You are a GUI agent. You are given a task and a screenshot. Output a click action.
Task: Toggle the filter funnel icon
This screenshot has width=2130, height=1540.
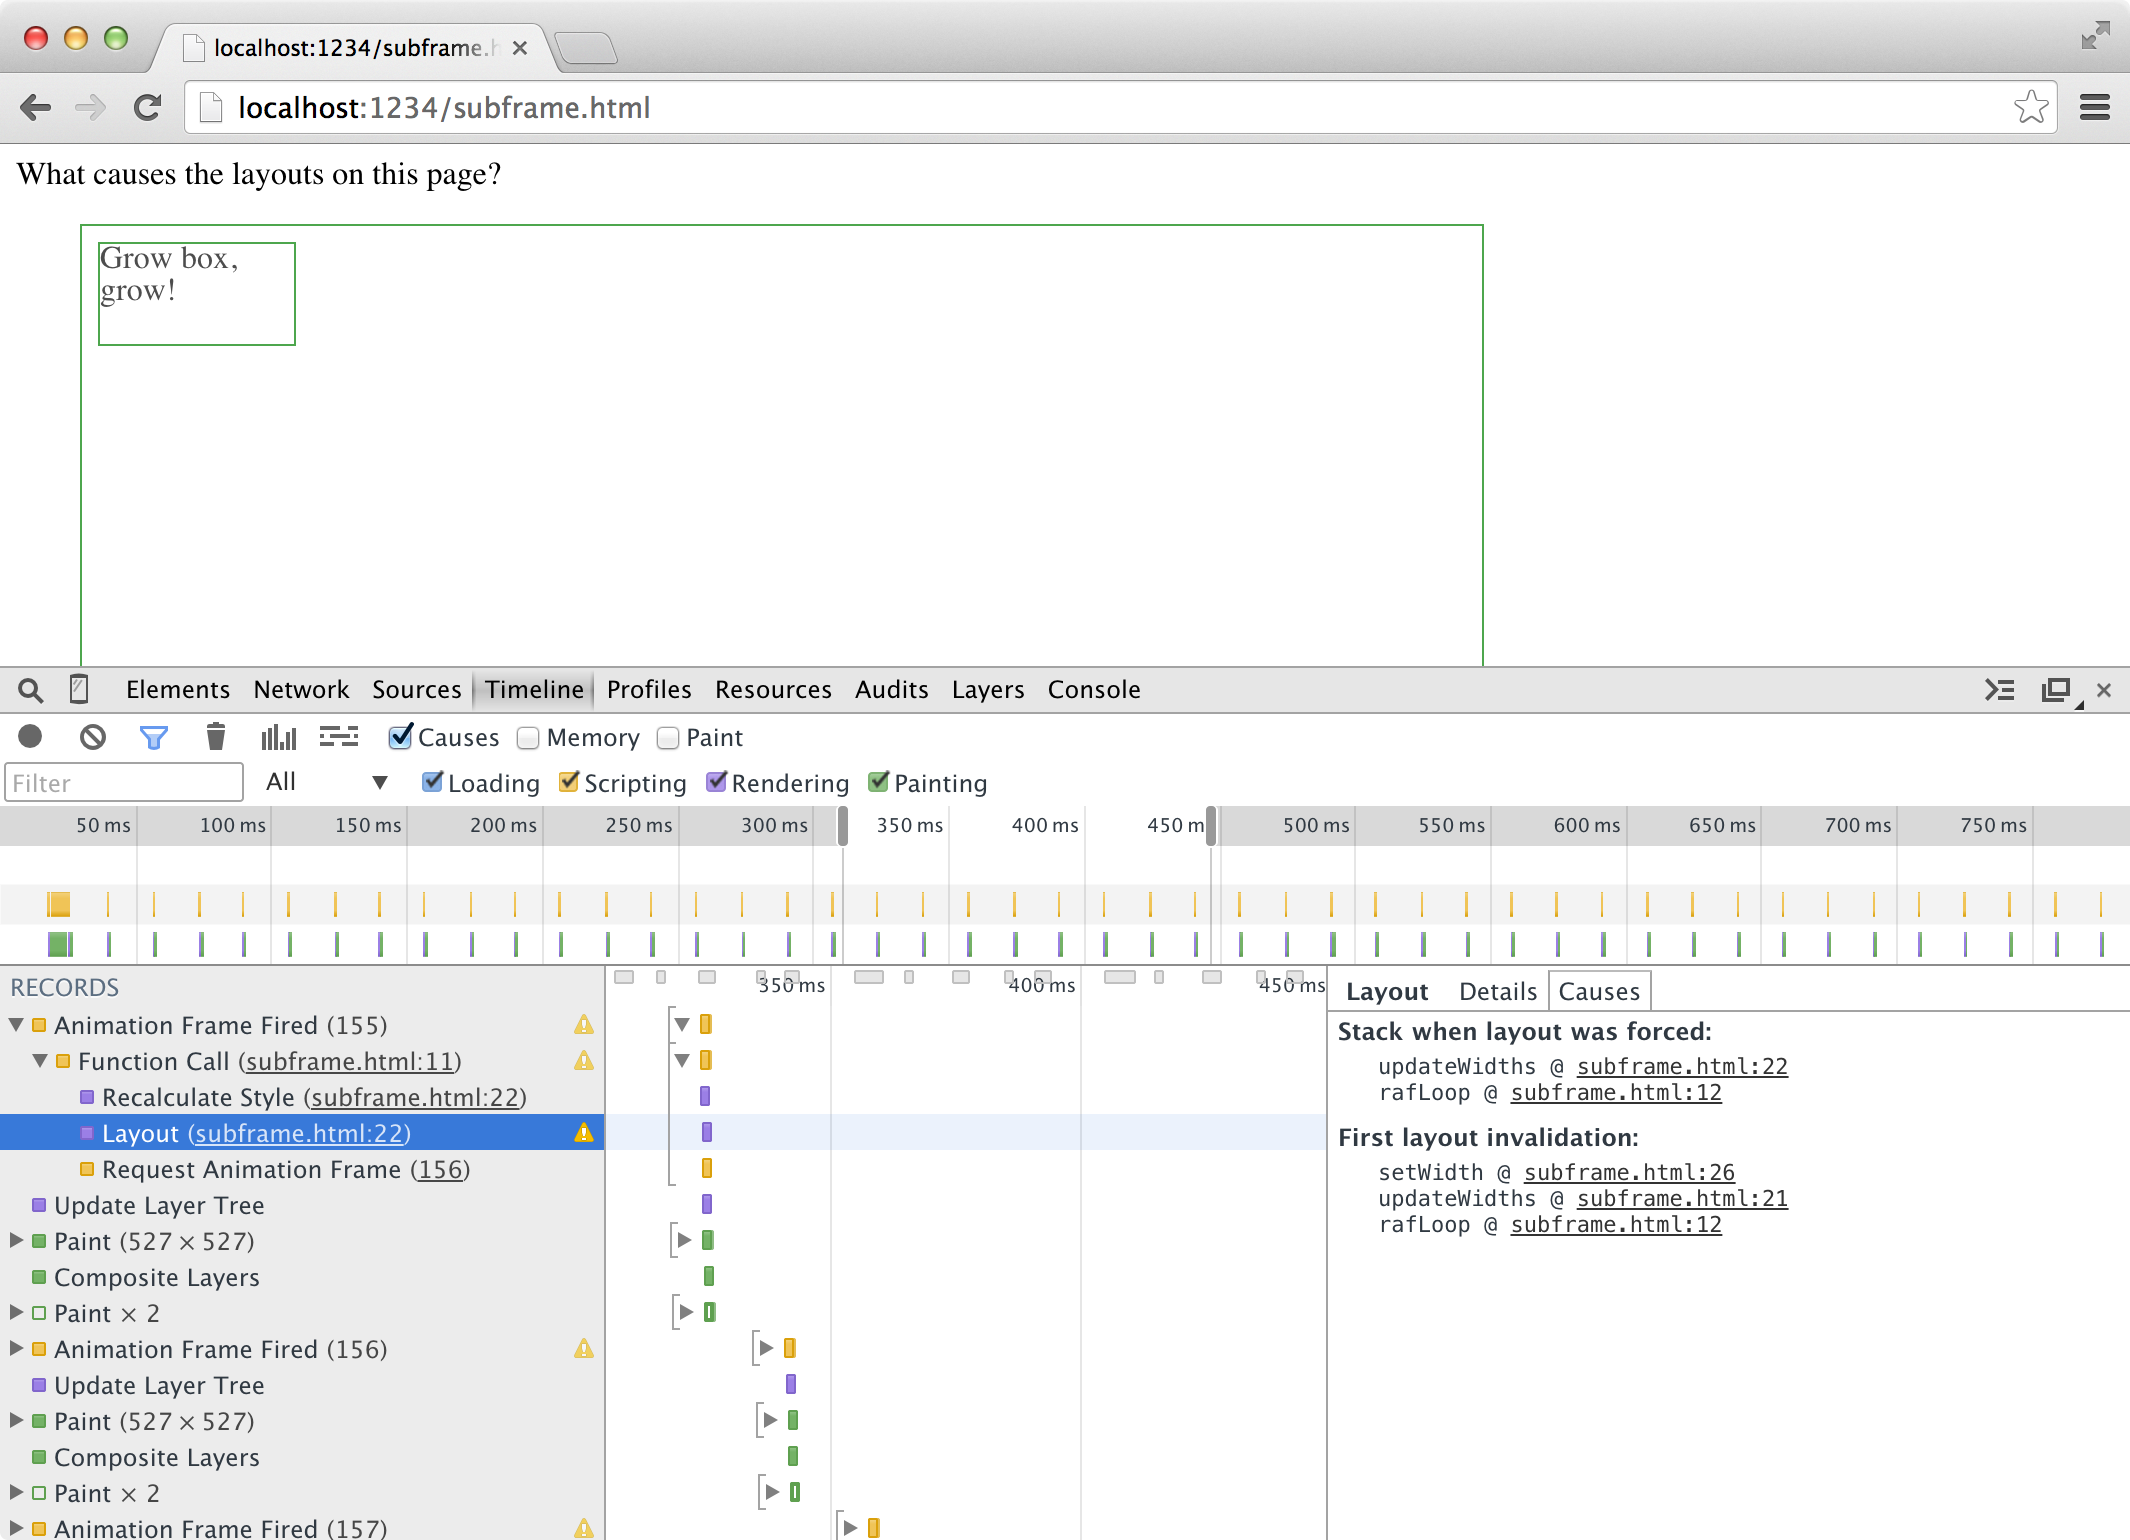point(153,737)
